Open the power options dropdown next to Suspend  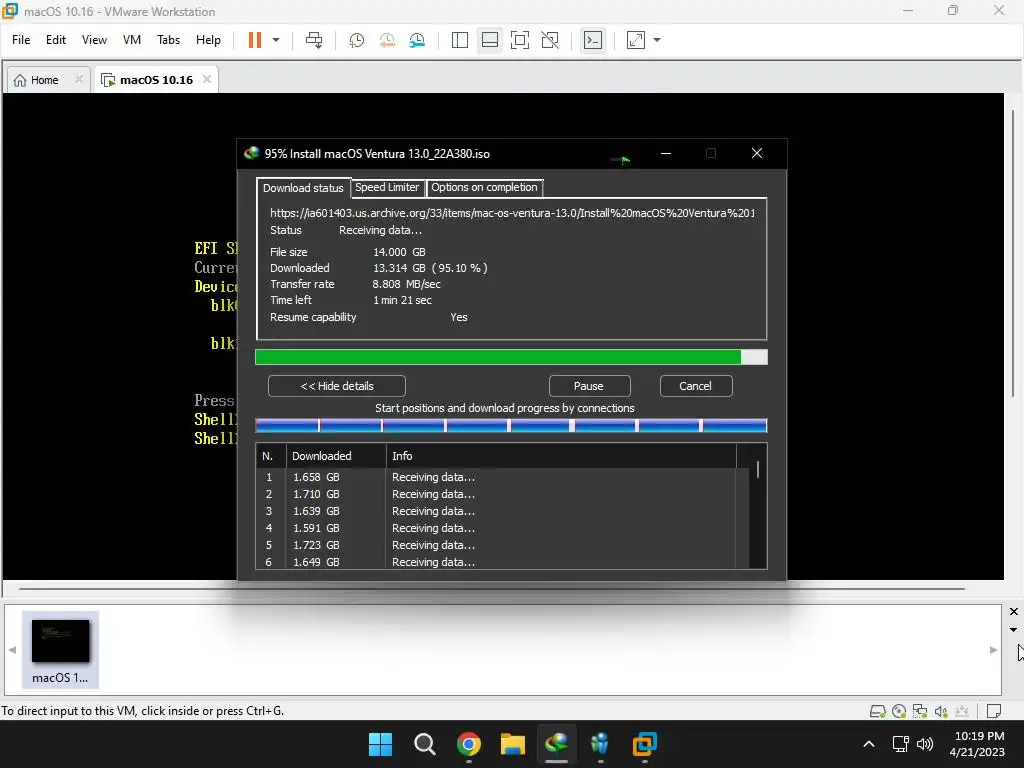(276, 40)
